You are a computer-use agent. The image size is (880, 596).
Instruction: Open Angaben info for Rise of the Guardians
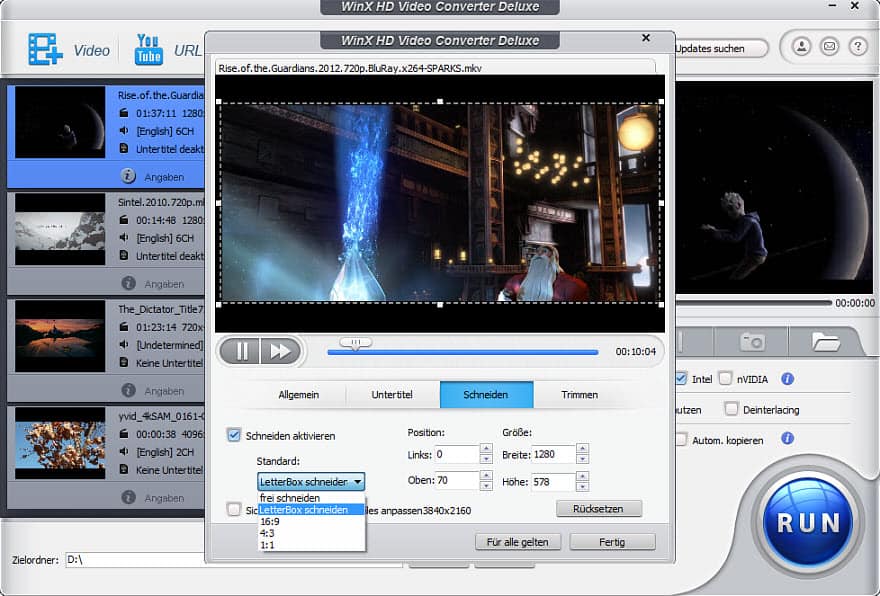(x=129, y=176)
